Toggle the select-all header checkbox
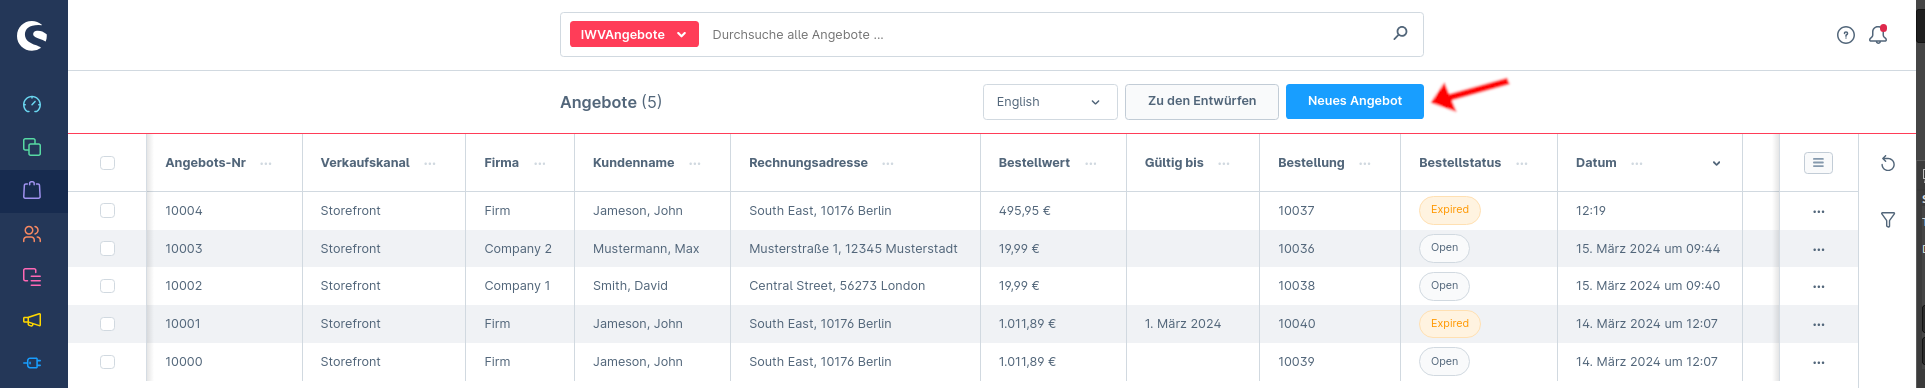Image resolution: width=1925 pixels, height=388 pixels. click(x=107, y=163)
